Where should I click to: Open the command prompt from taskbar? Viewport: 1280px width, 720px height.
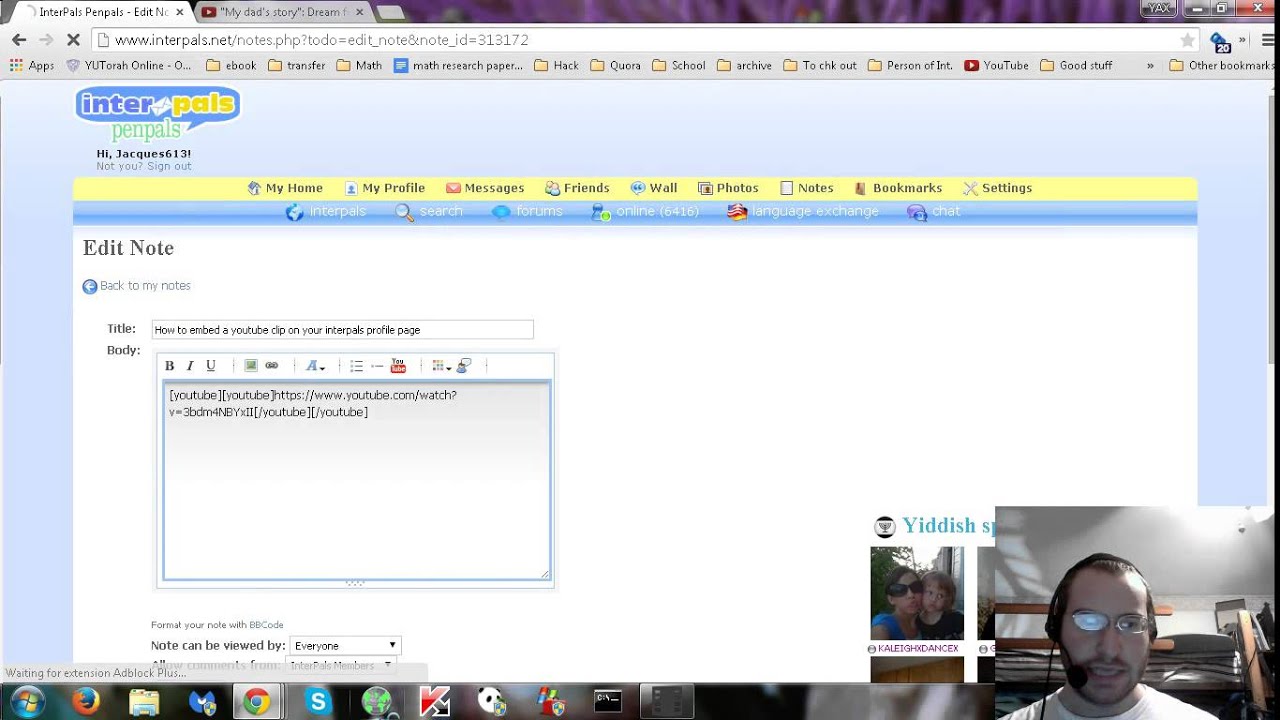click(608, 702)
